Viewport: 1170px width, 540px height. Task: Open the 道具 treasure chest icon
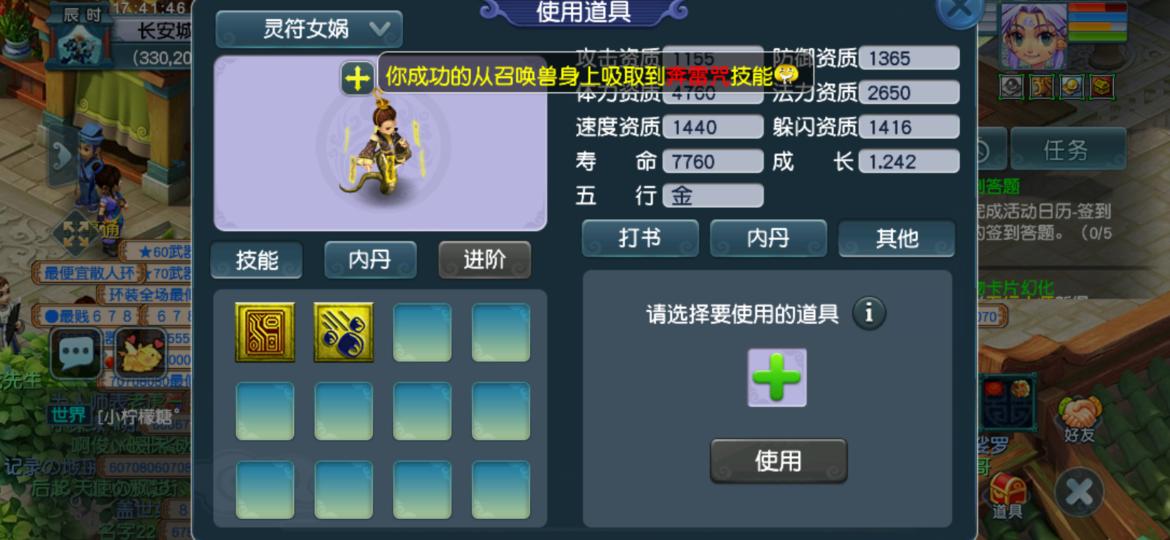tap(1008, 496)
